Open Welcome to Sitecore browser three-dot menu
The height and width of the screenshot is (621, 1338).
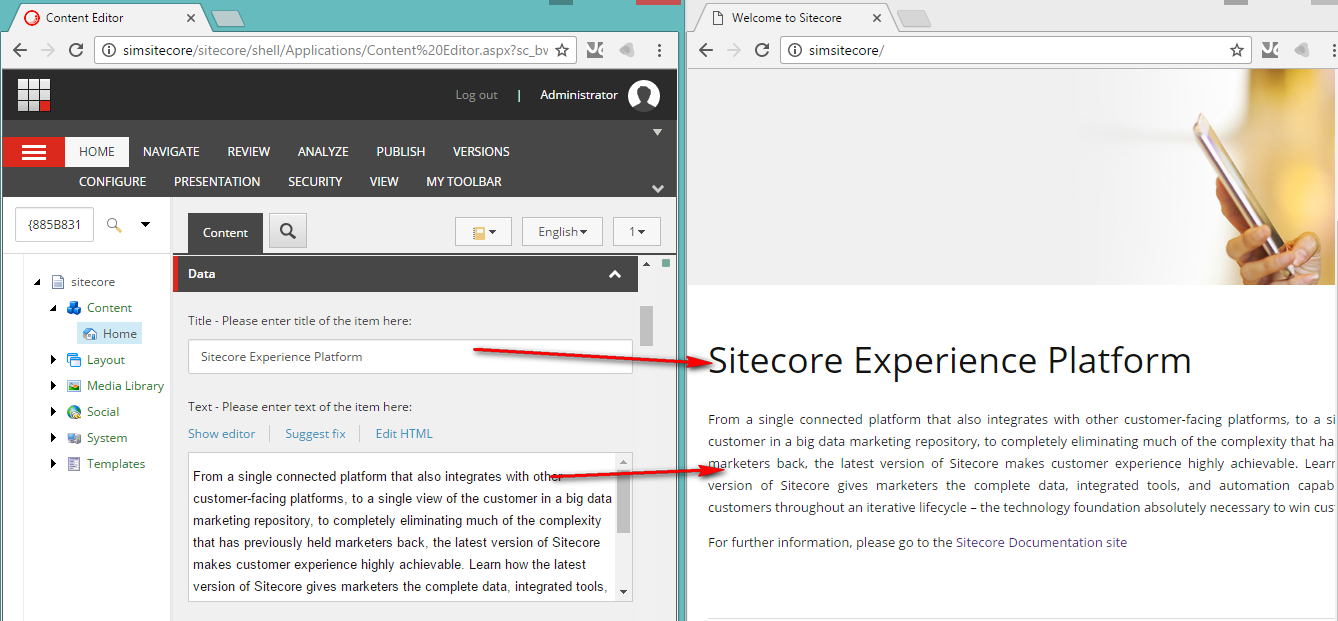pos(1334,50)
